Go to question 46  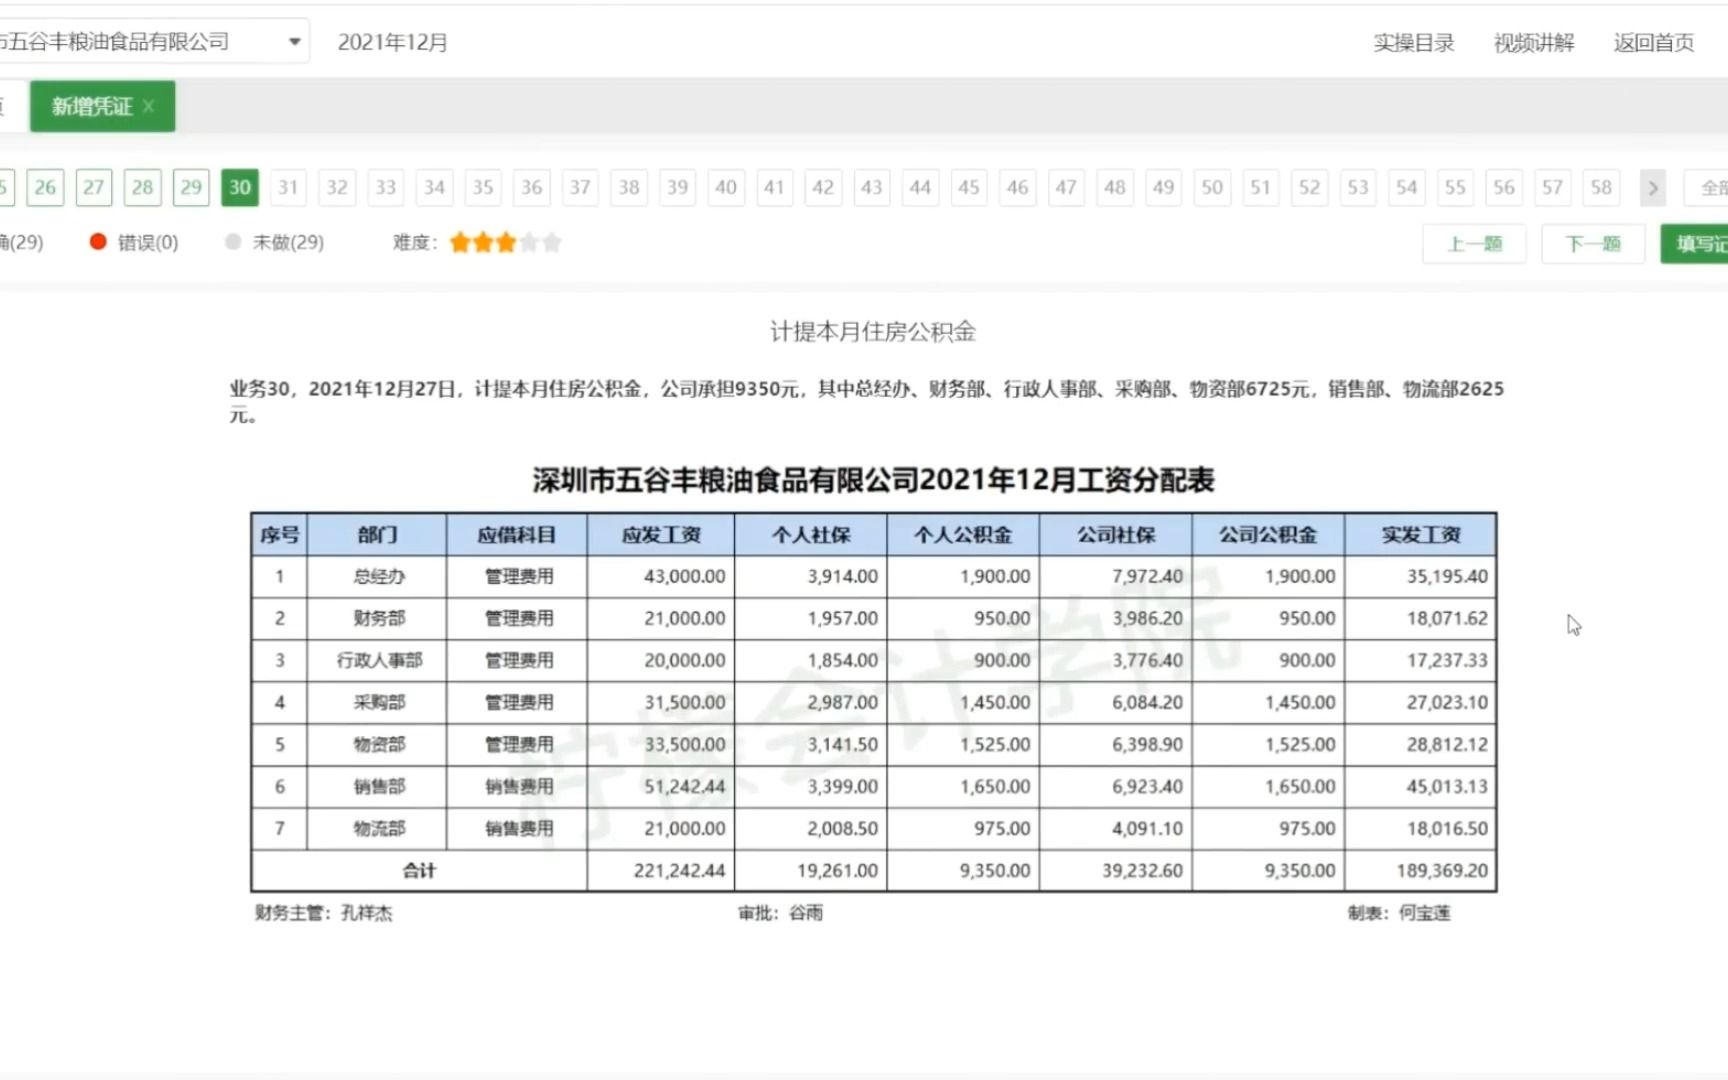[1018, 187]
